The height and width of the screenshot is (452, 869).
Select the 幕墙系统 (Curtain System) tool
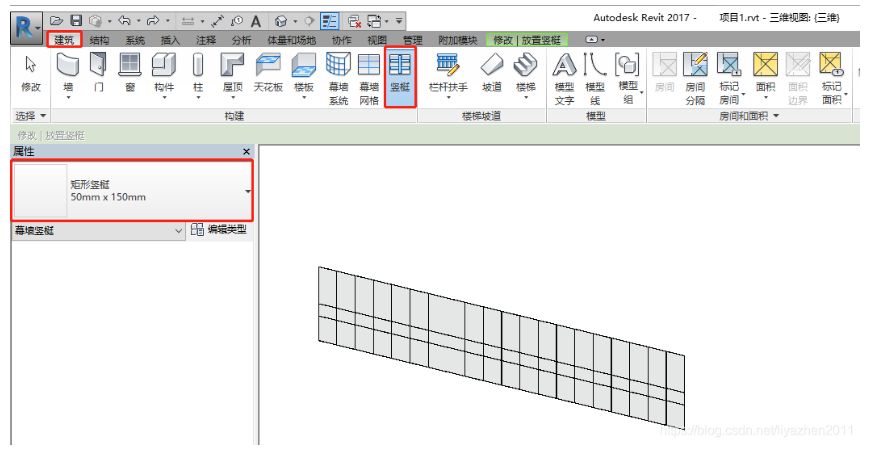[338, 78]
